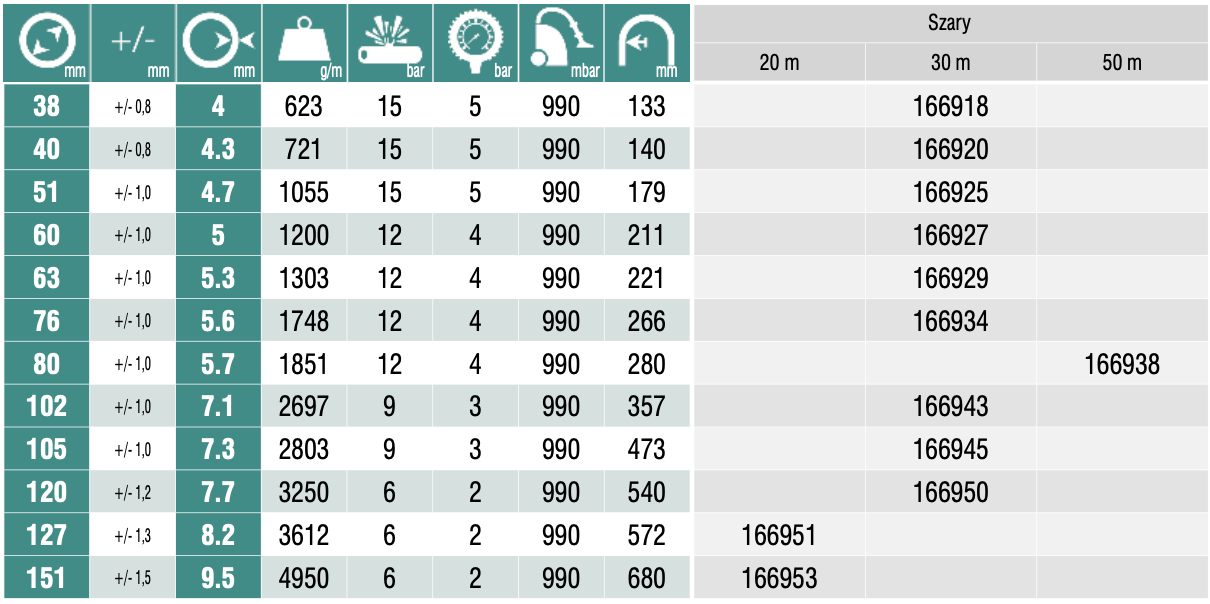1210x604 pixels.
Task: Click product code 166943
Action: click(x=950, y=407)
